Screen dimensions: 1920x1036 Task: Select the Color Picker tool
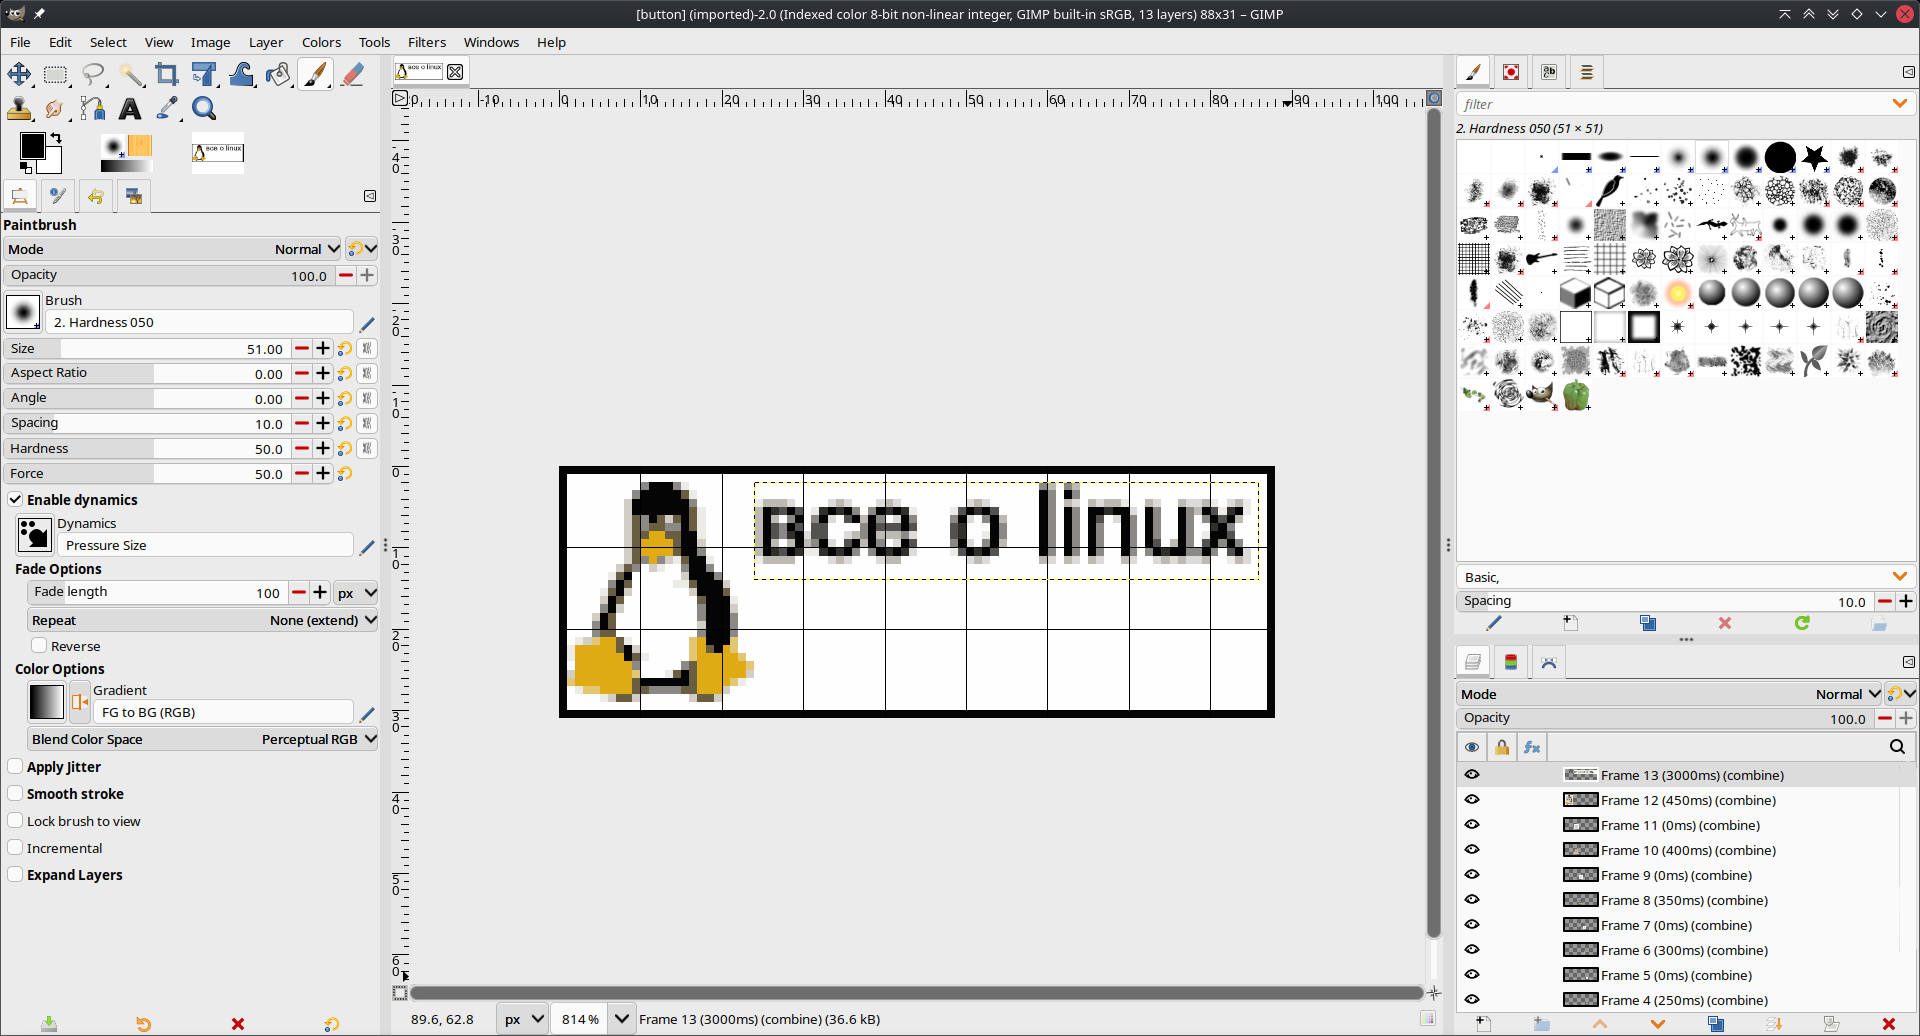(167, 109)
